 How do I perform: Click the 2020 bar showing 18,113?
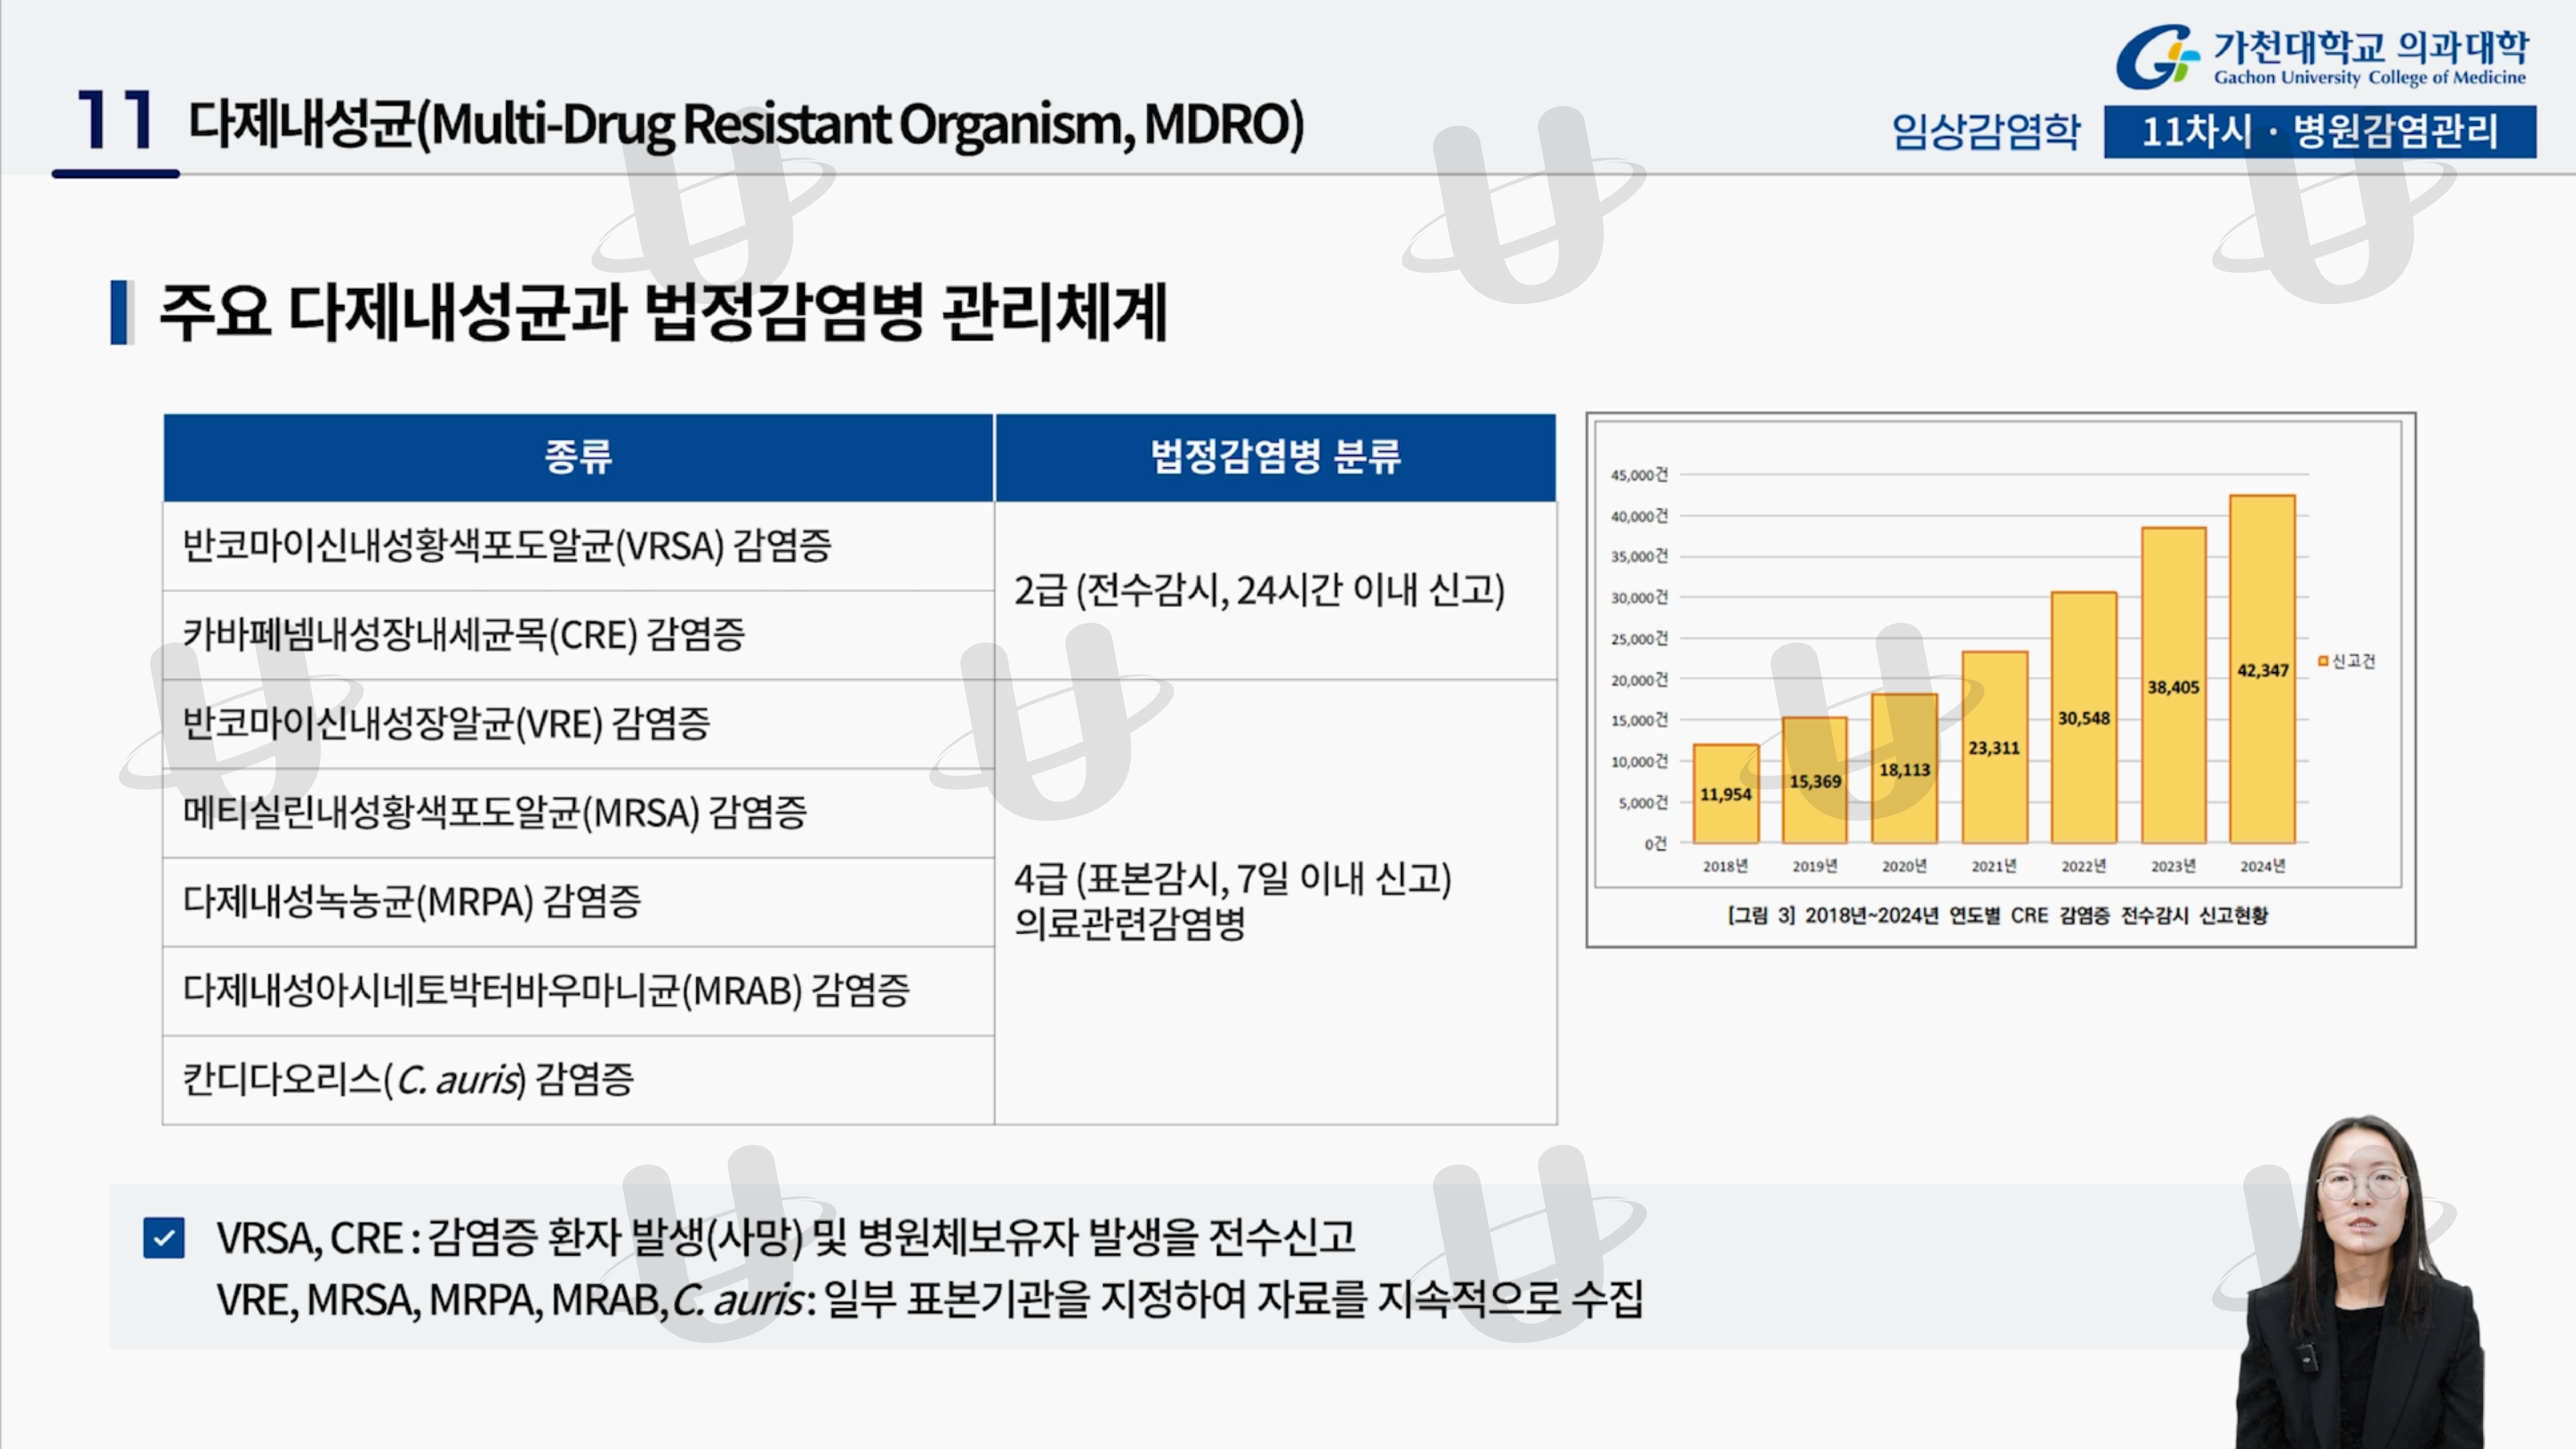[x=1905, y=768]
